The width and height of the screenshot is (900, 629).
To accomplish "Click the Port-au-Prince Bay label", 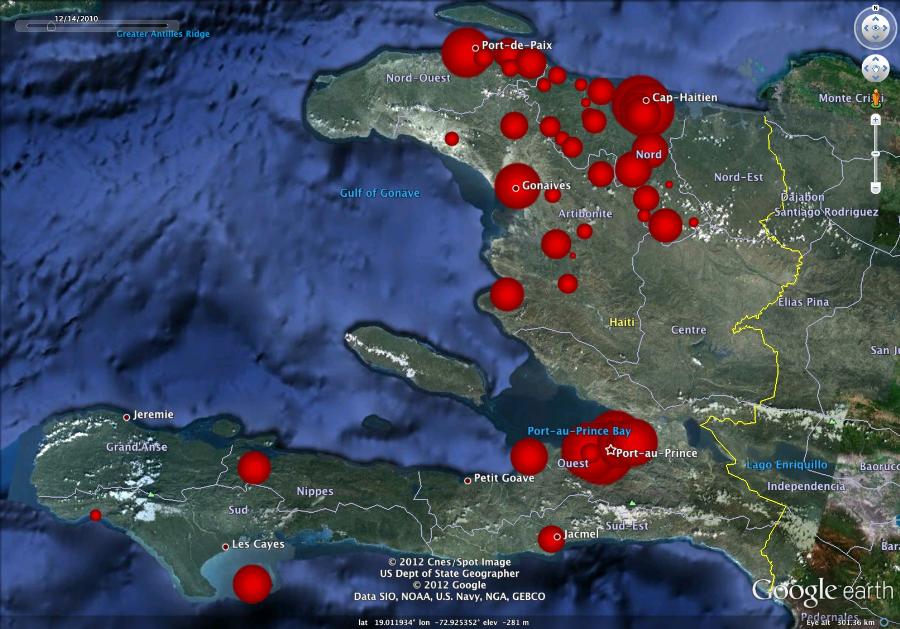I will [579, 431].
